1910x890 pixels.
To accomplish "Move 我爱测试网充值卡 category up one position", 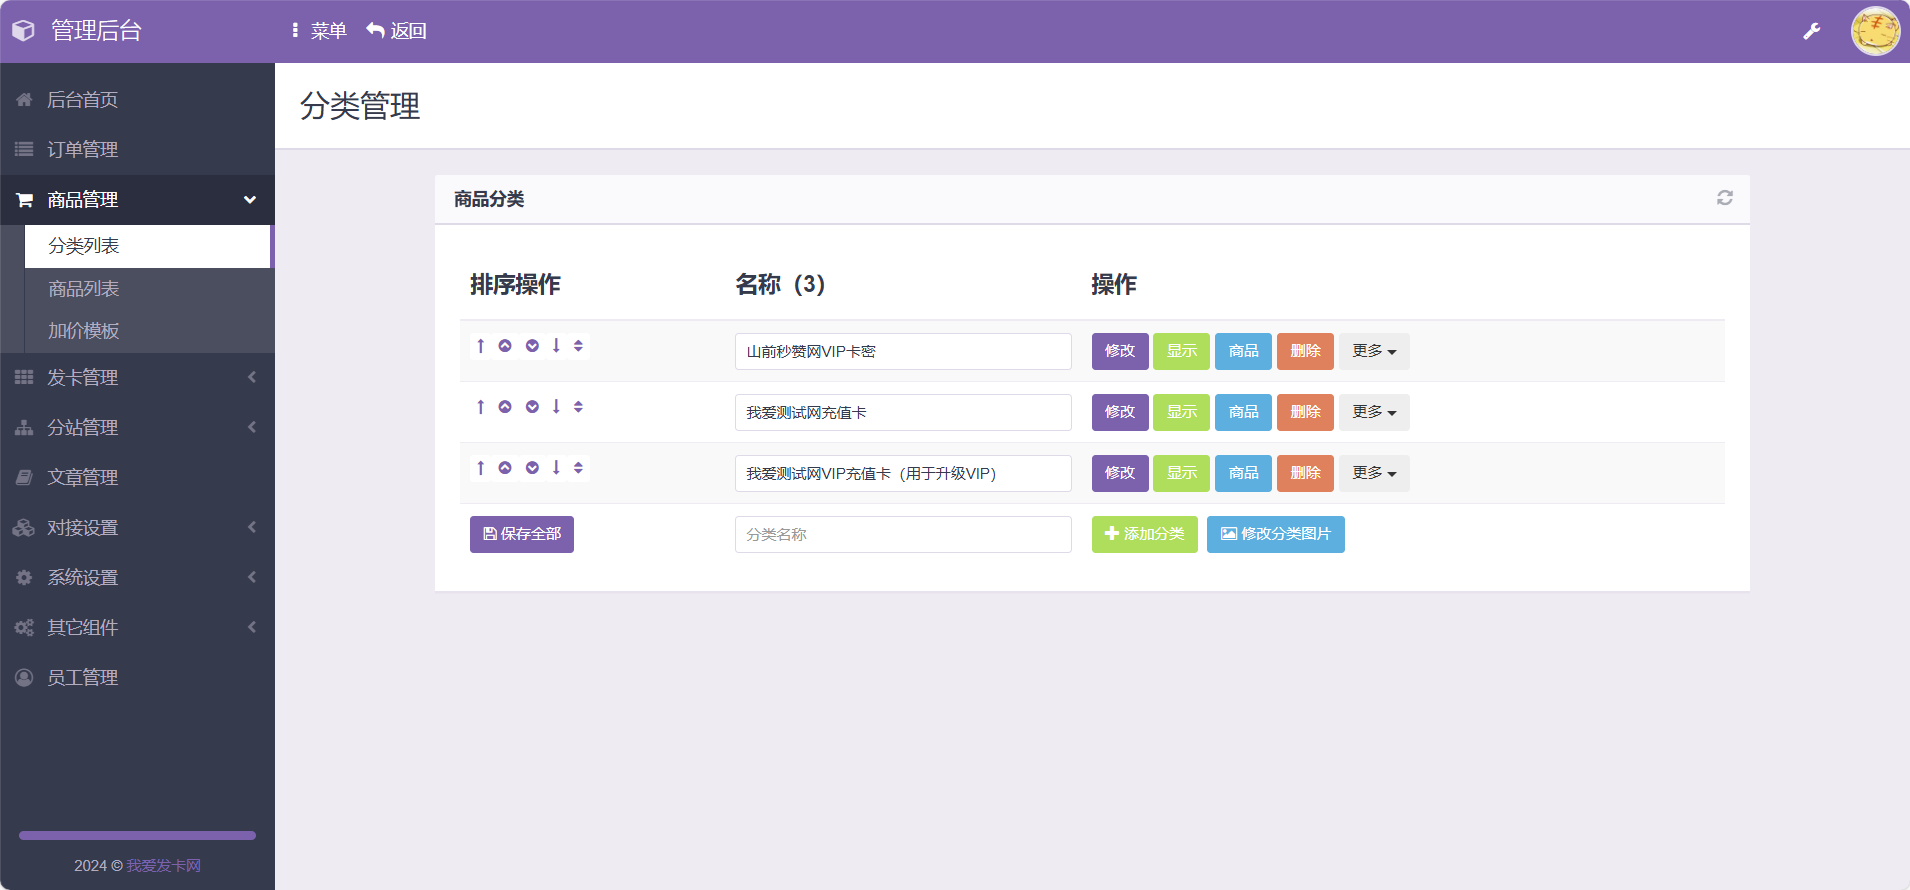I will click(x=505, y=407).
